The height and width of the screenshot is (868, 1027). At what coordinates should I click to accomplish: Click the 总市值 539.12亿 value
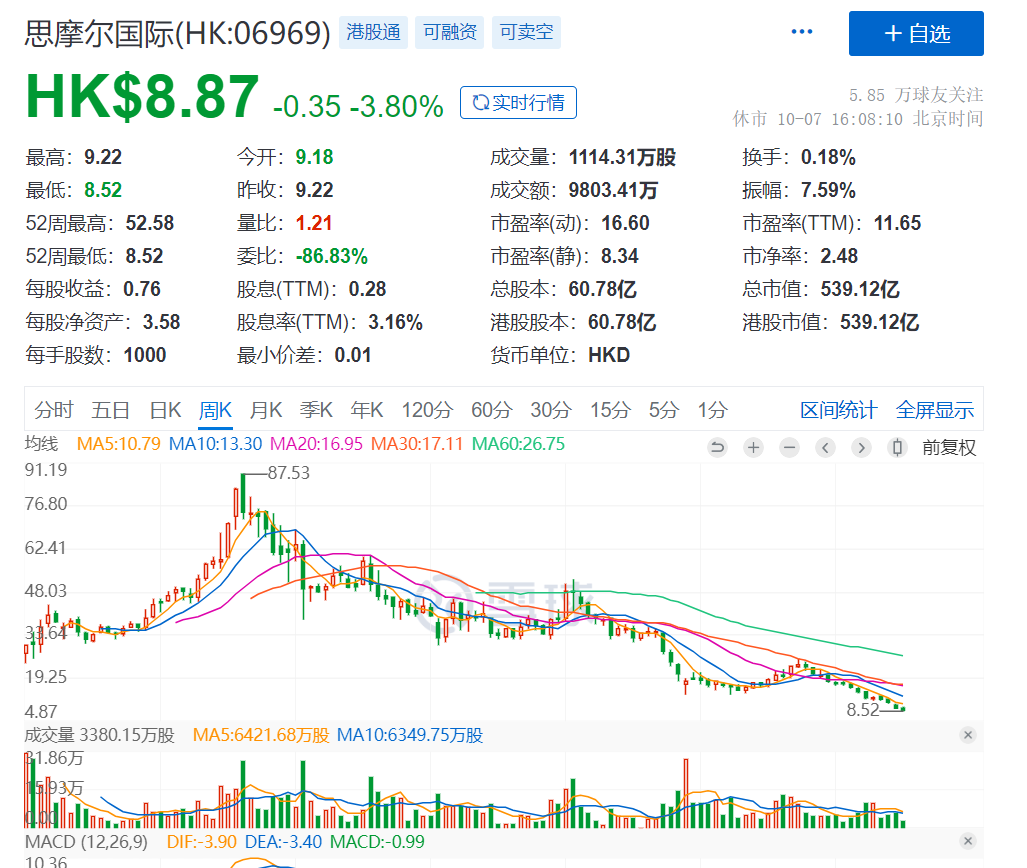pyautogui.click(x=859, y=289)
